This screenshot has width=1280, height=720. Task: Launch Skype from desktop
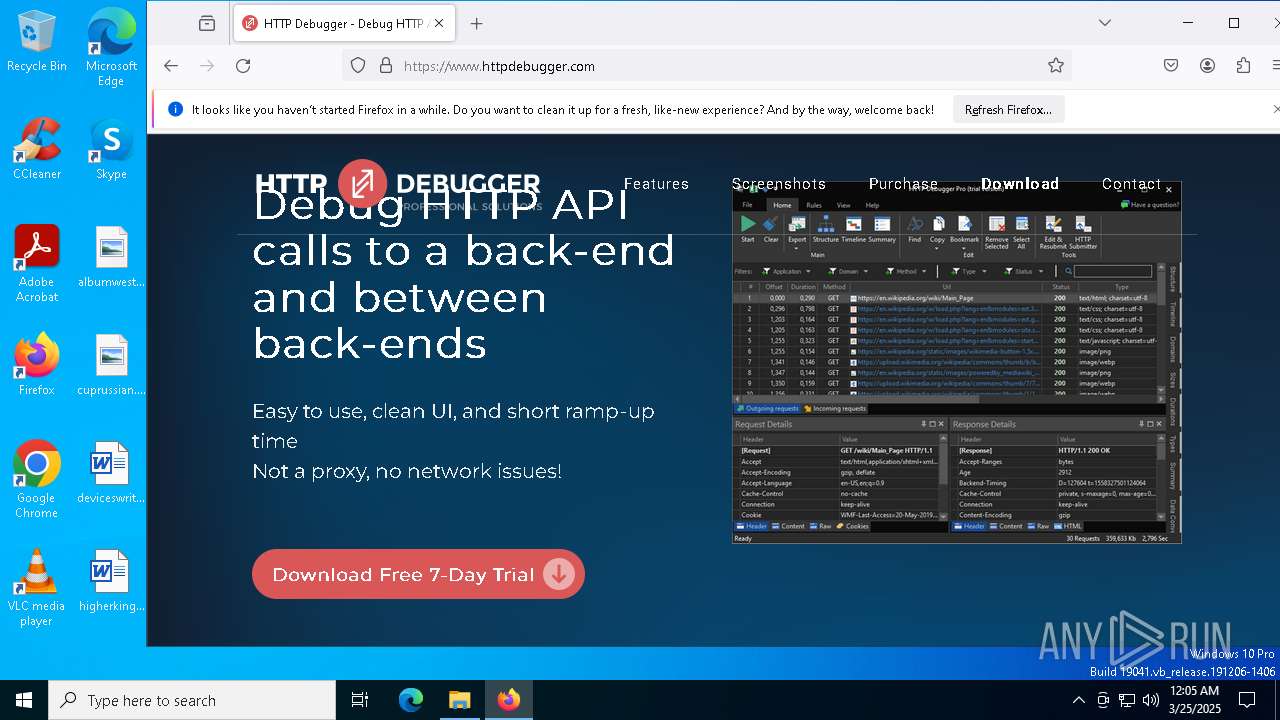tap(111, 149)
